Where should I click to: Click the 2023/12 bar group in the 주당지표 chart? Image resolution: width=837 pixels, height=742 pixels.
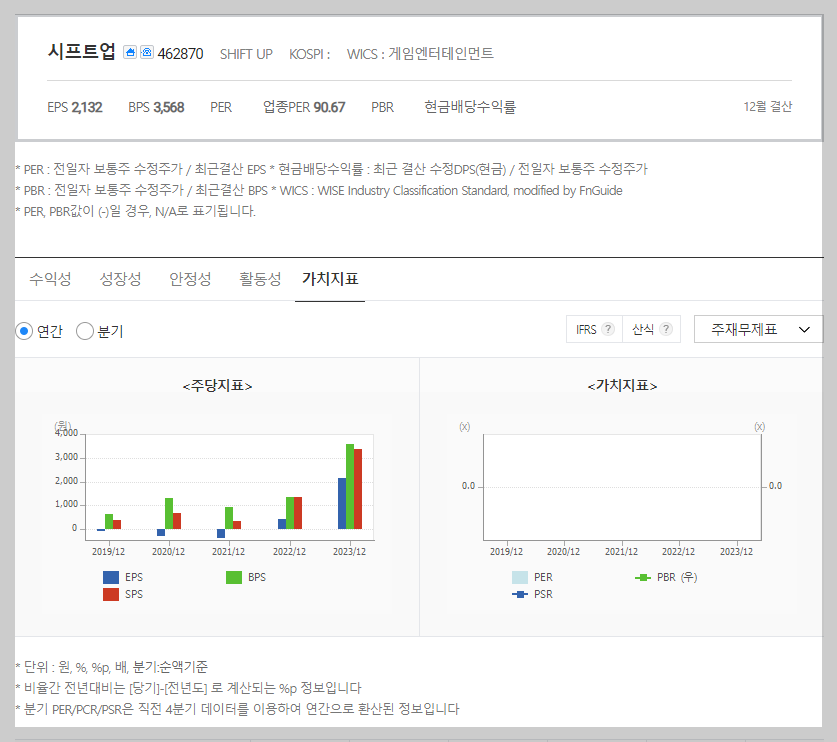(x=349, y=490)
